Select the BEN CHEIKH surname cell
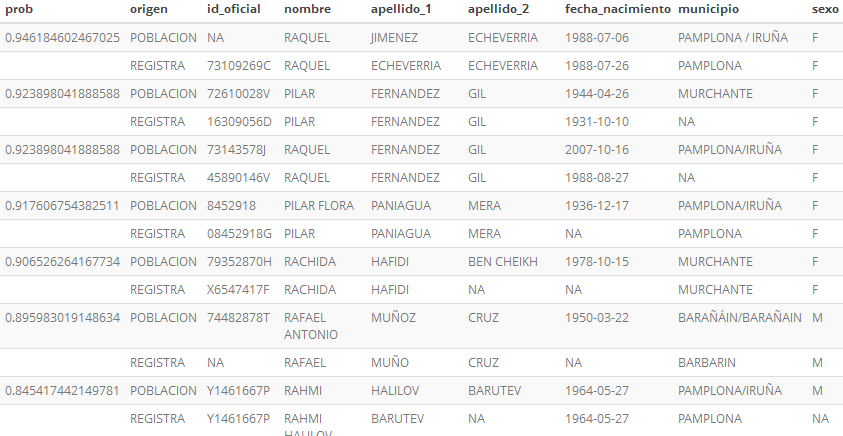 click(502, 262)
